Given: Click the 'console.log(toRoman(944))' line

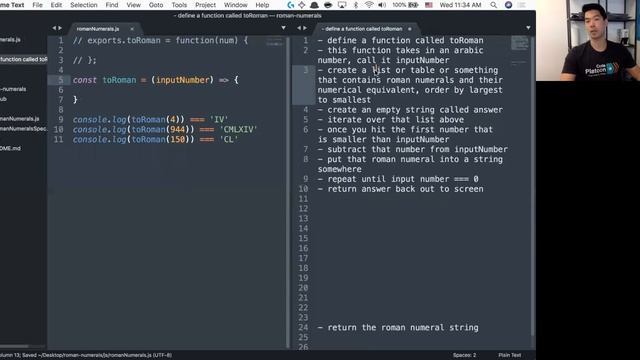Looking at the screenshot, I should point(165,129).
